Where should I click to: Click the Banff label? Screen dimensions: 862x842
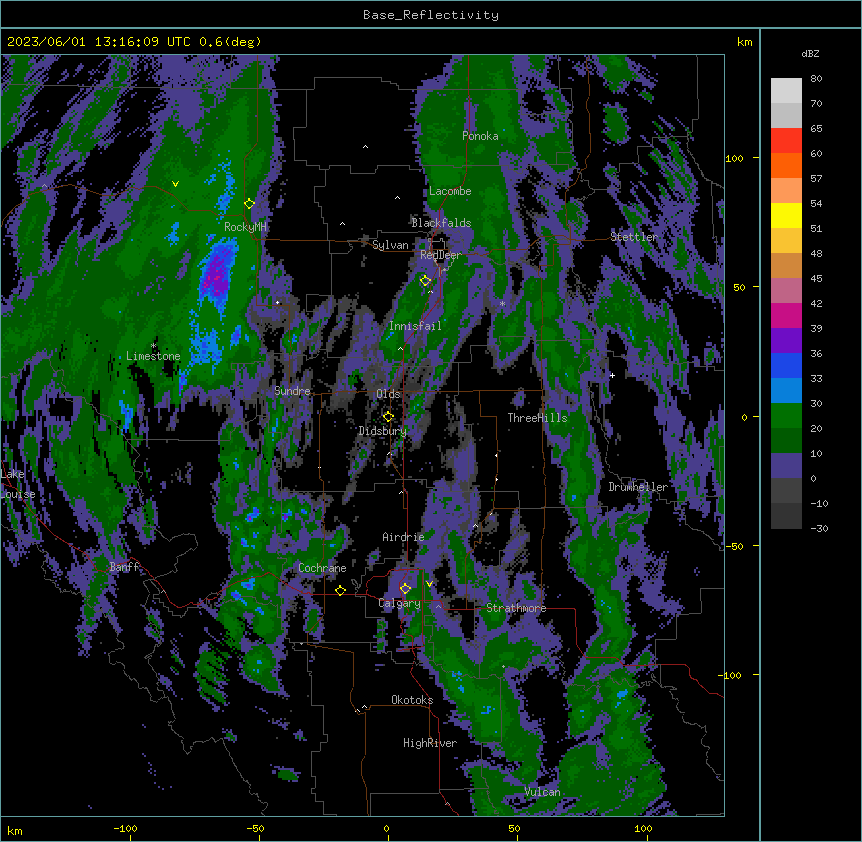coord(124,567)
